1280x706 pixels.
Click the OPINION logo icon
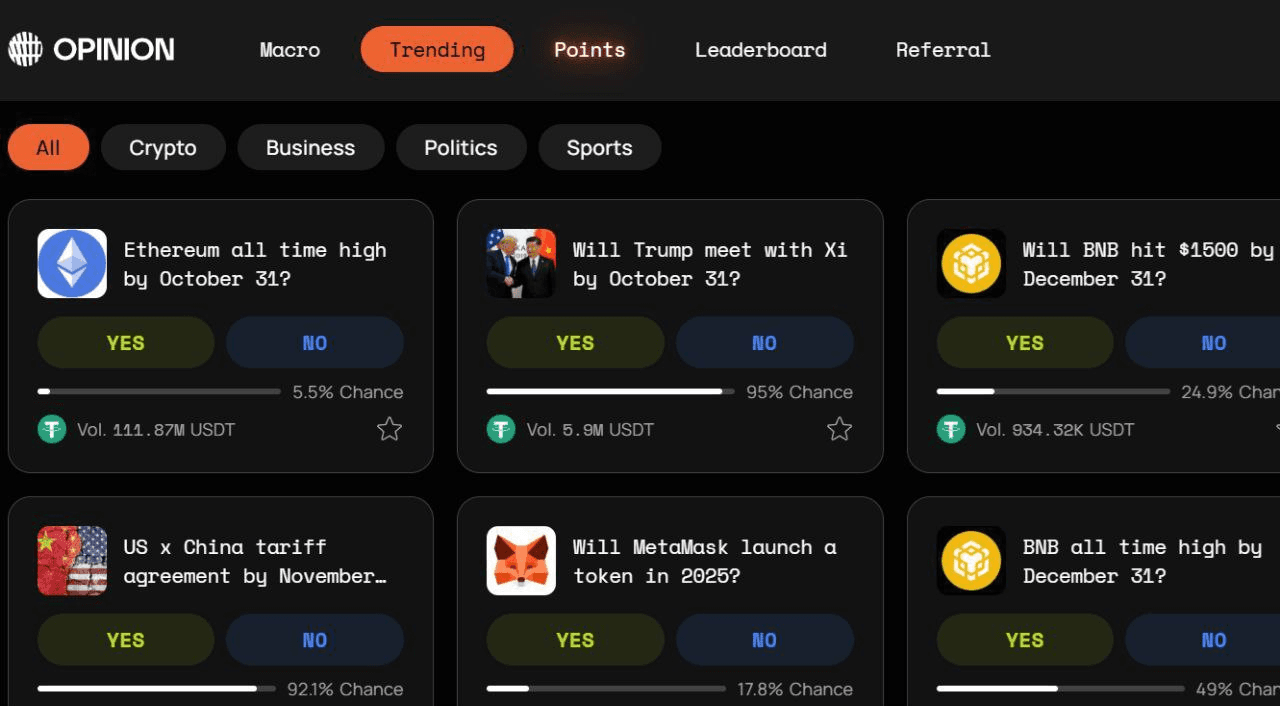[25, 49]
